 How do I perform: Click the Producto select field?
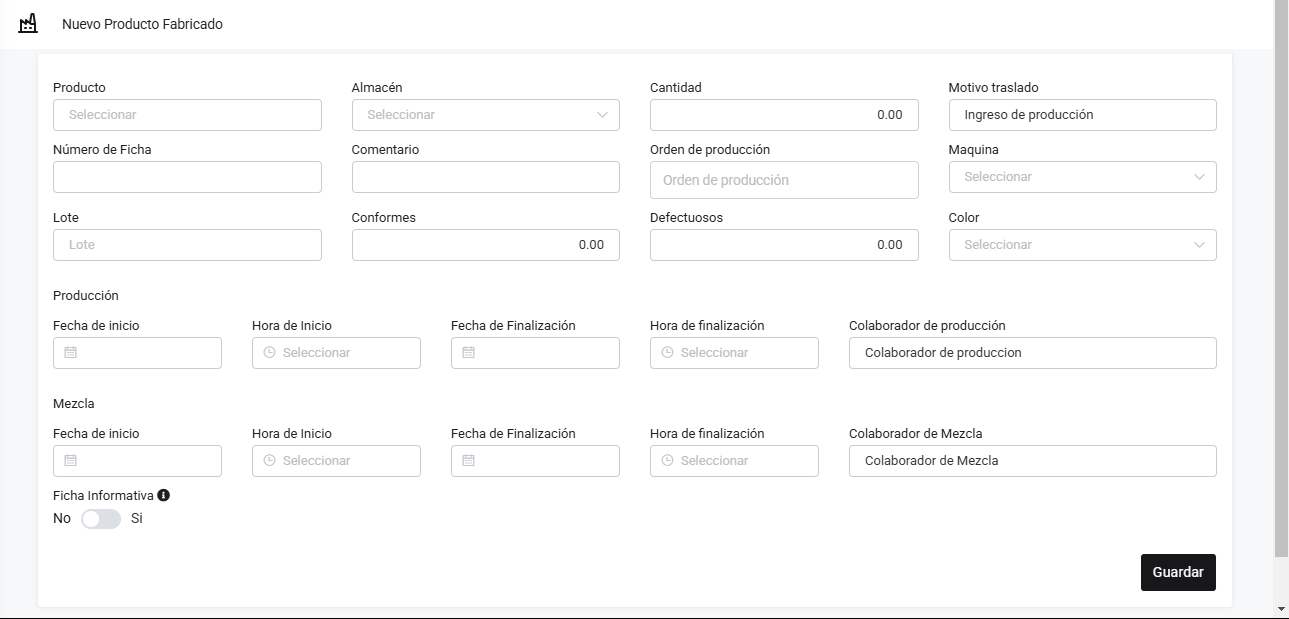pos(187,115)
